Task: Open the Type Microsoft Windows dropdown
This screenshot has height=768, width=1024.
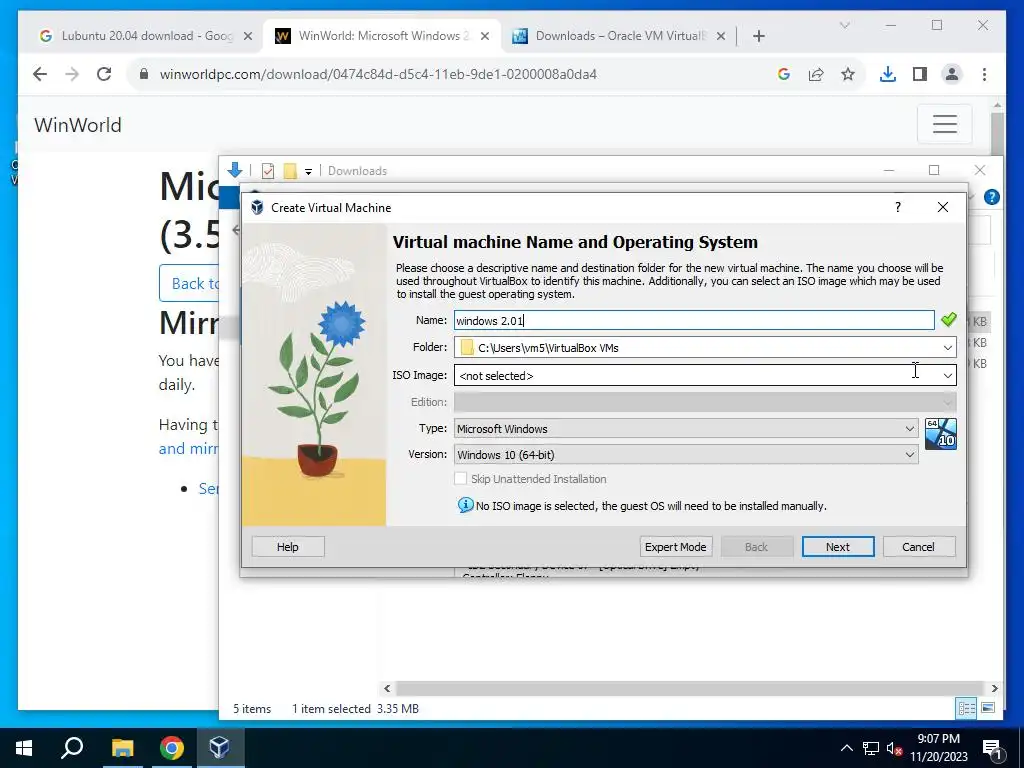Action: pyautogui.click(x=686, y=428)
